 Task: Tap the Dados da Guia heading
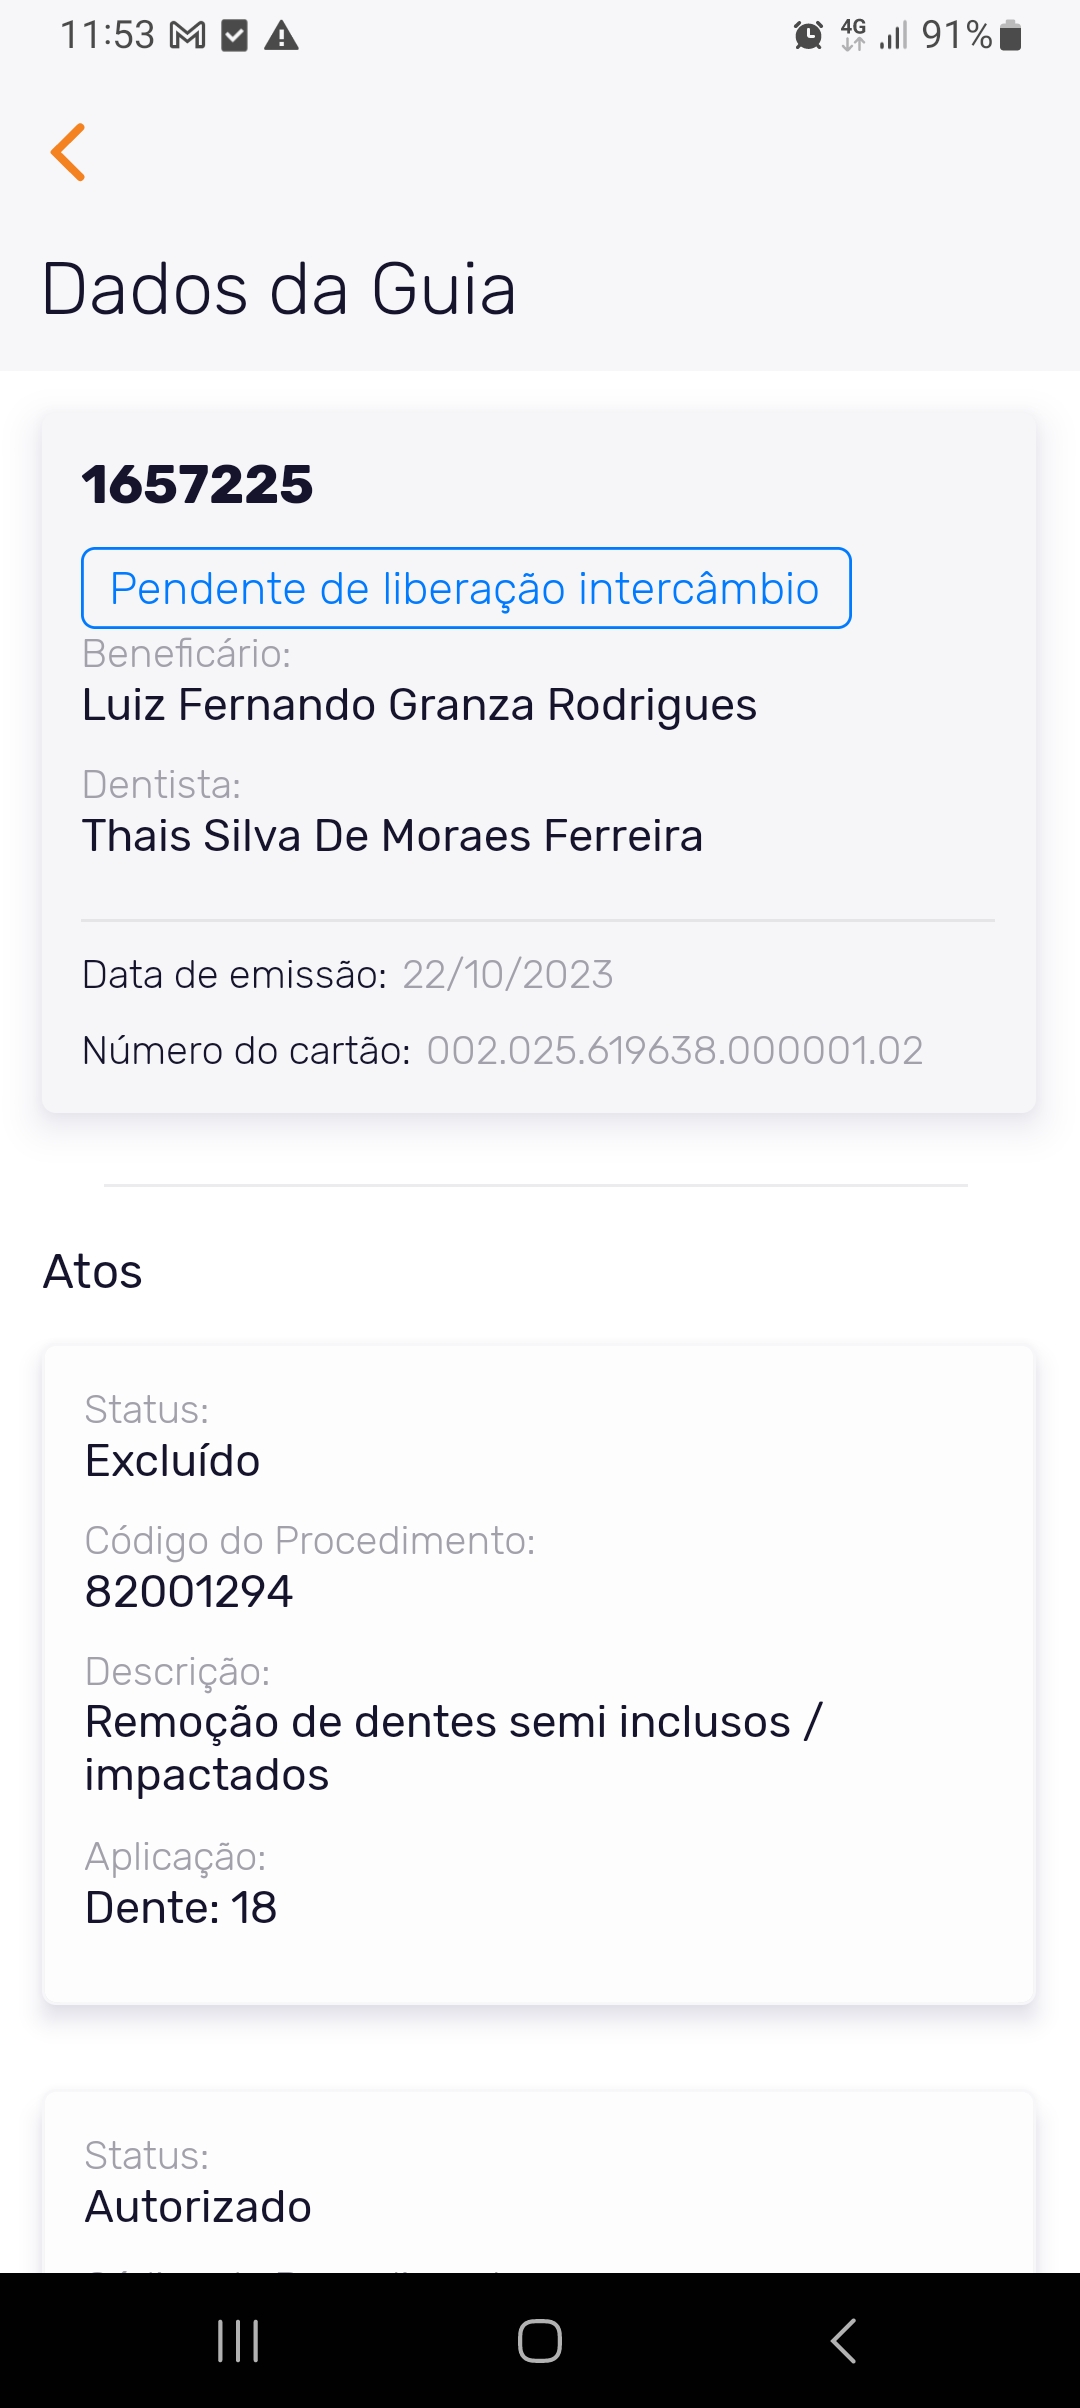279,290
